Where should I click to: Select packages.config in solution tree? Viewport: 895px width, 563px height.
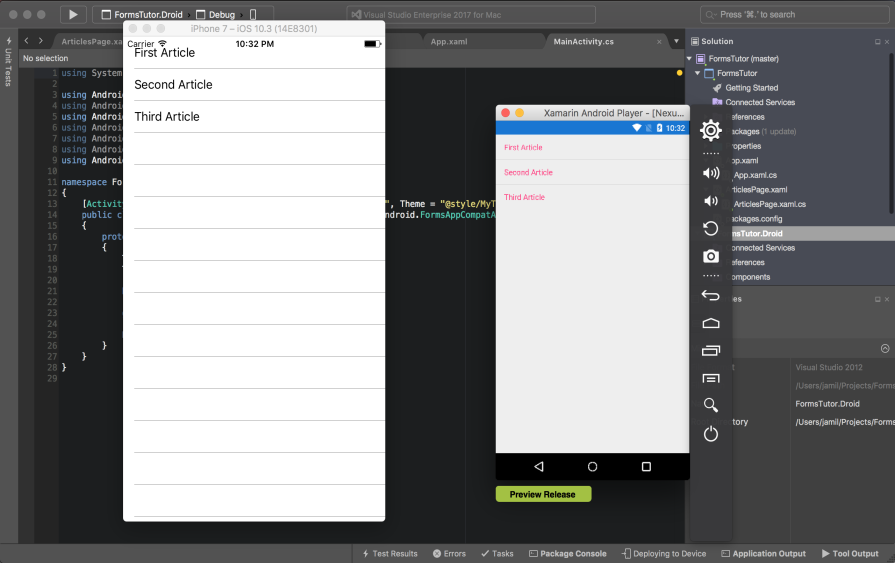pos(757,219)
